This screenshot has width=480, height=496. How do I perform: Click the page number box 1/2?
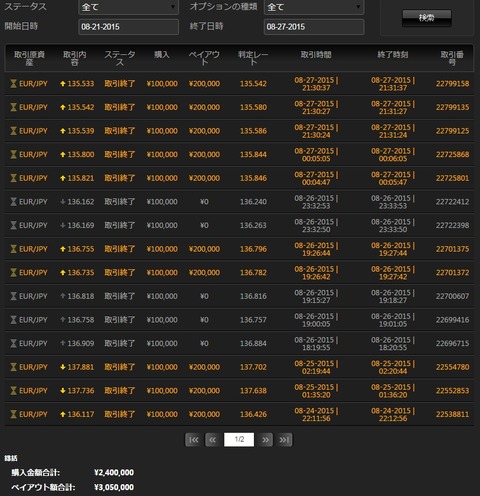coord(239,440)
